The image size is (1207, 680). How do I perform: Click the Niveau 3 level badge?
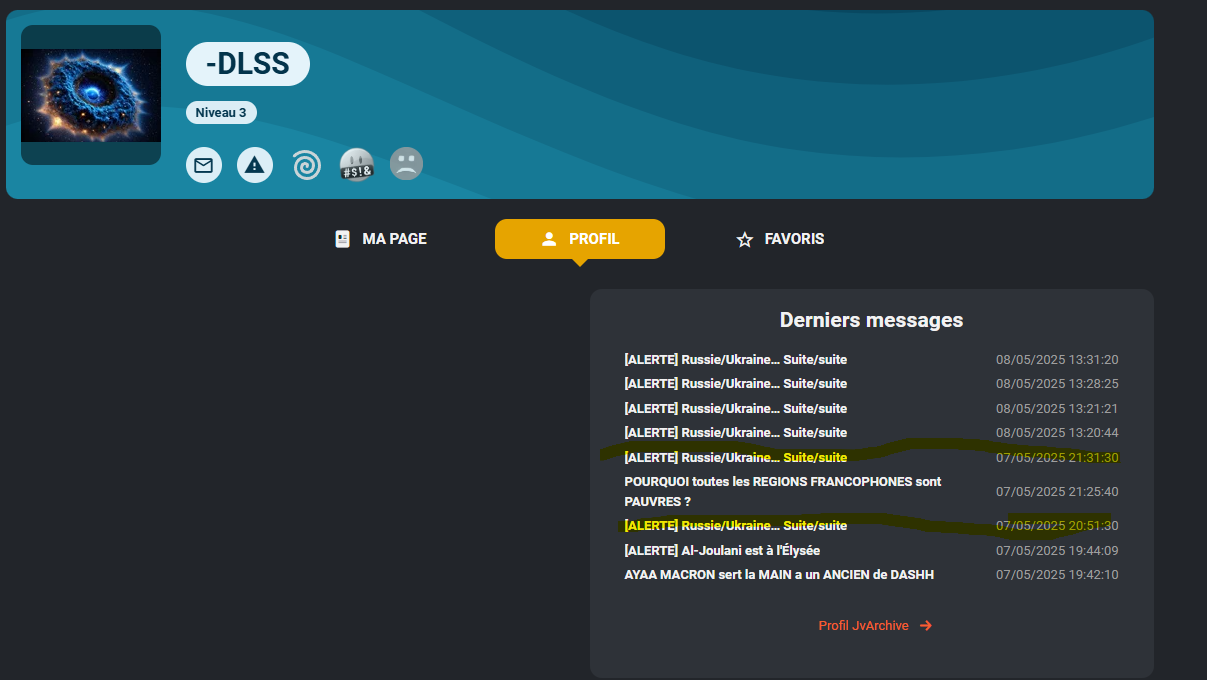pyautogui.click(x=221, y=113)
